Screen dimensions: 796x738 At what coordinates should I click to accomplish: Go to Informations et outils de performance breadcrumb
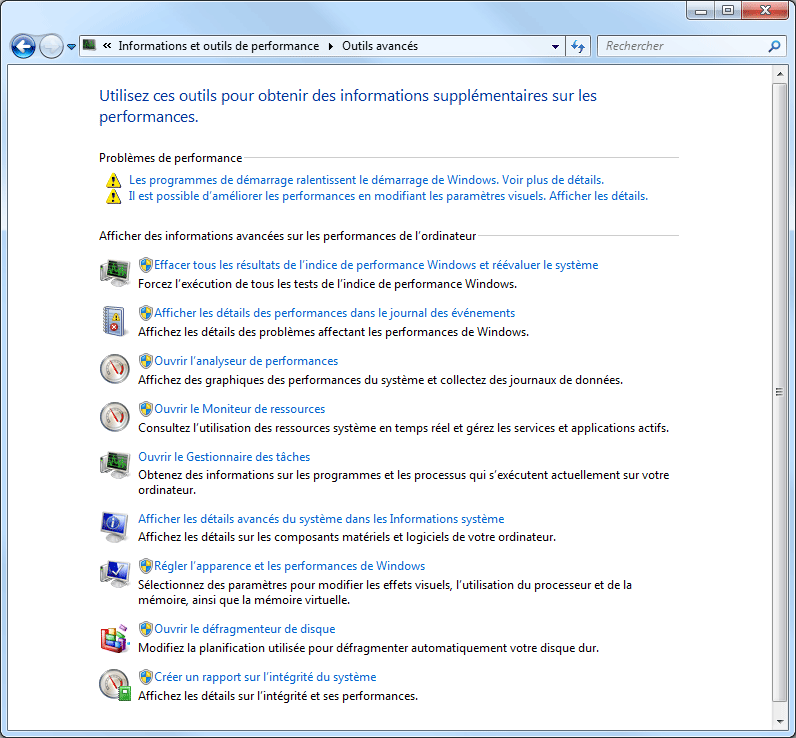219,46
